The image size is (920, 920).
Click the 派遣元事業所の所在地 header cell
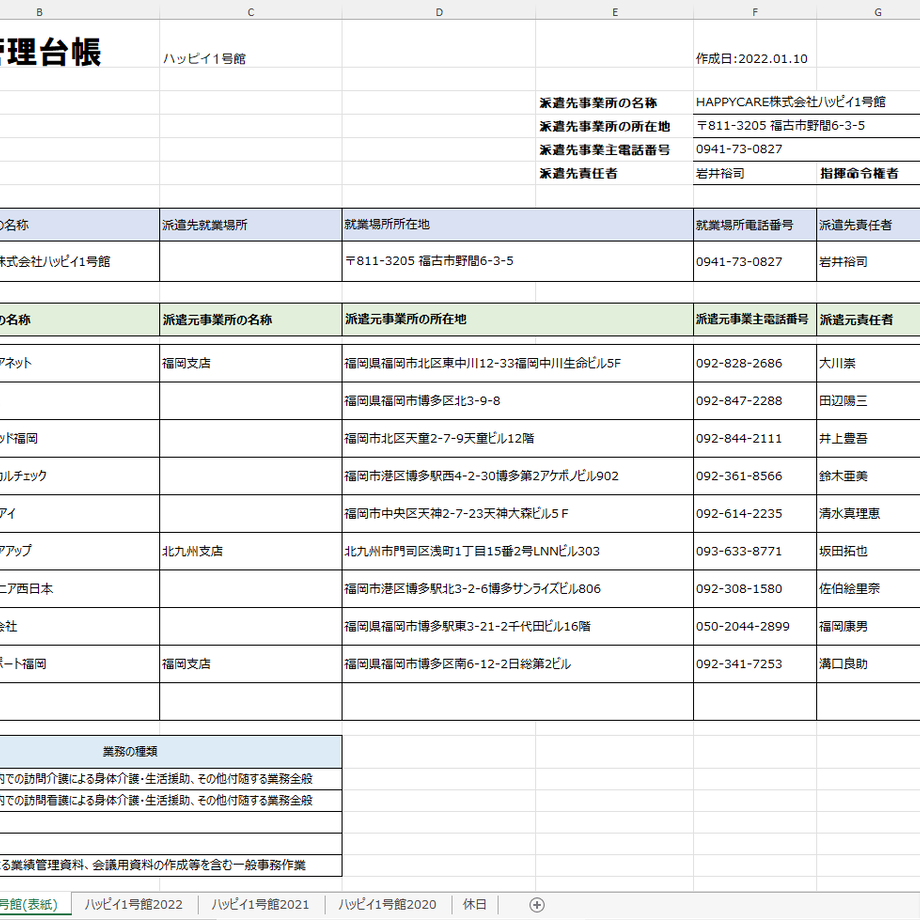click(x=518, y=320)
